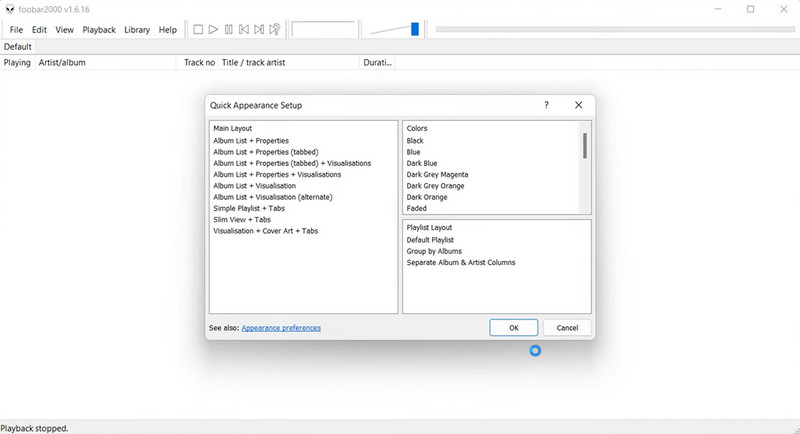Choose the Dark Orange color scheme
Image resolution: width=800 pixels, height=434 pixels.
[427, 197]
